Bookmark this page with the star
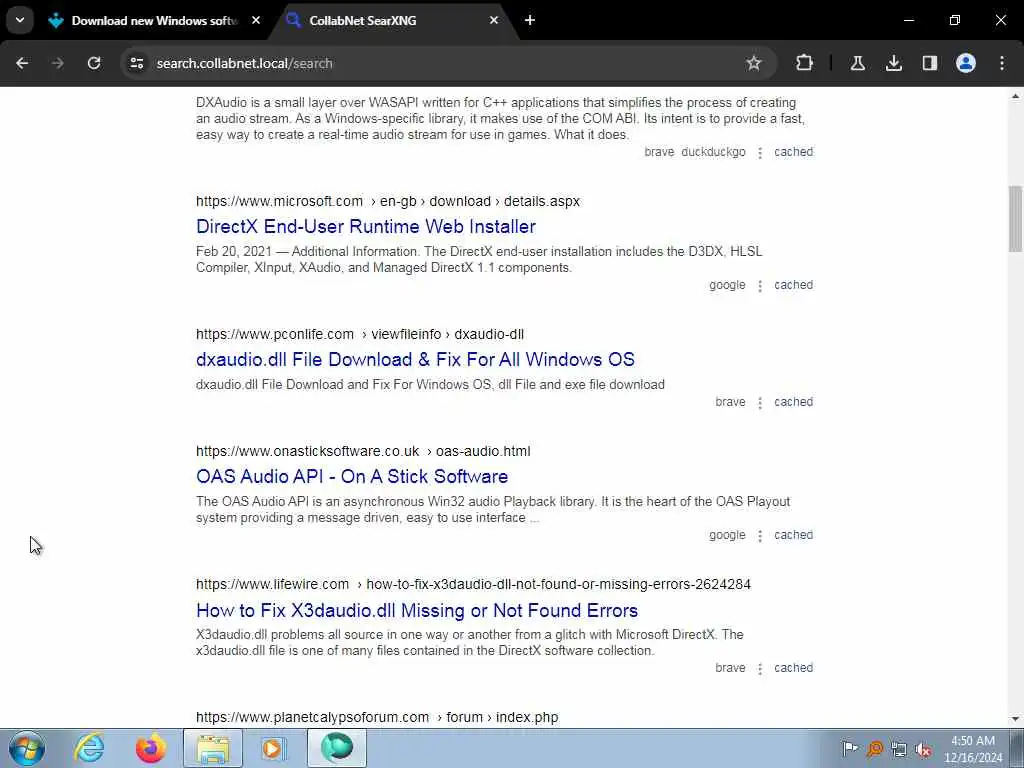Screen dimensions: 1024x768 pyautogui.click(x=754, y=63)
